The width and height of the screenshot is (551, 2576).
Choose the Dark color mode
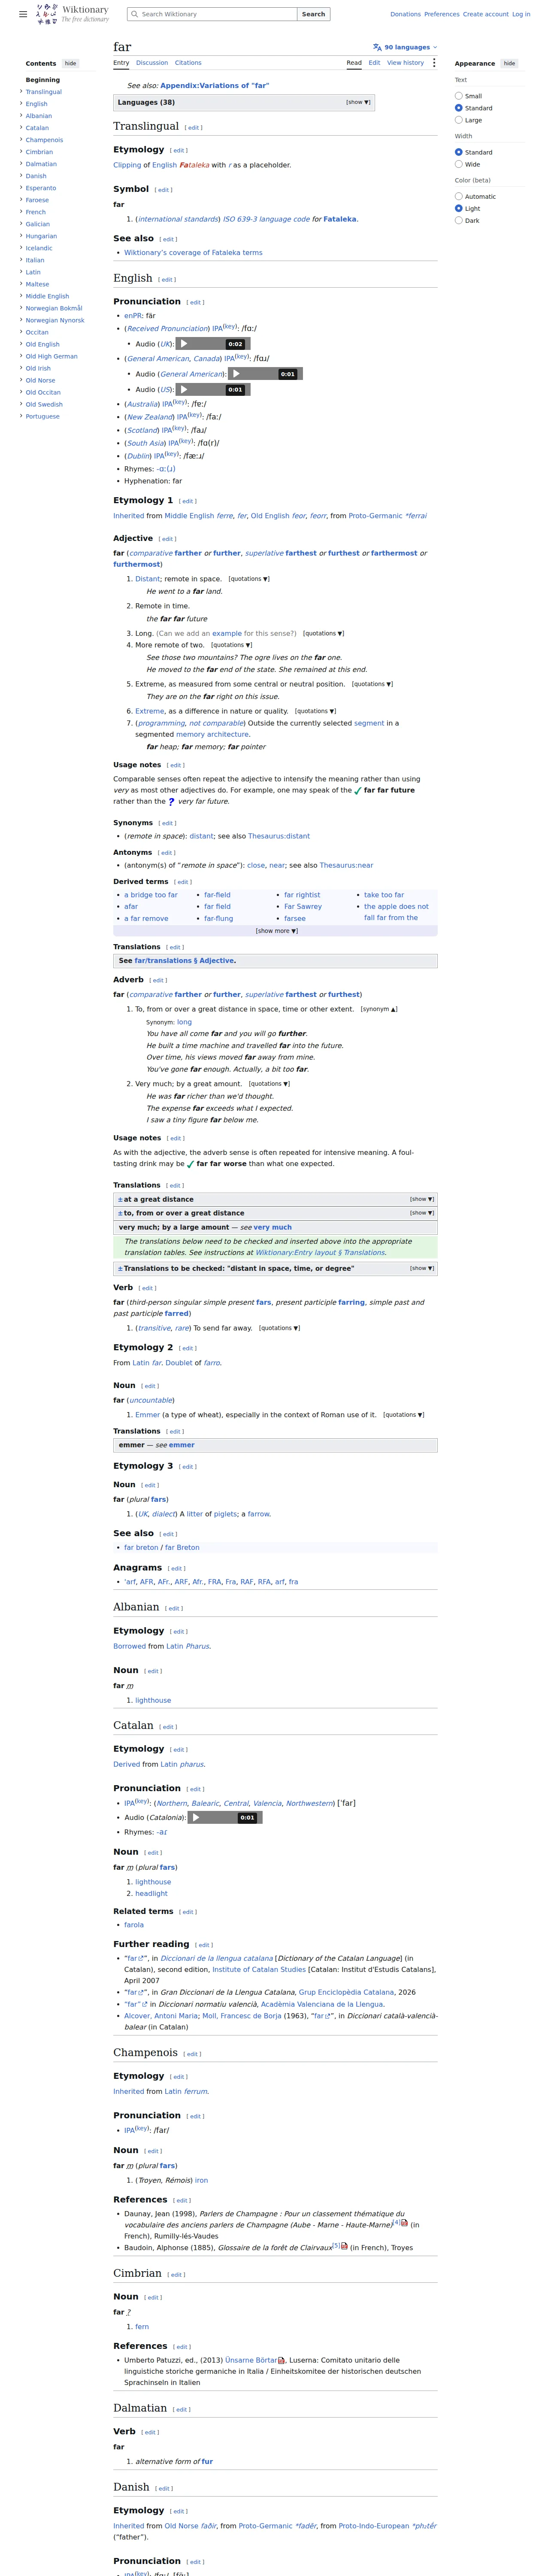(459, 220)
